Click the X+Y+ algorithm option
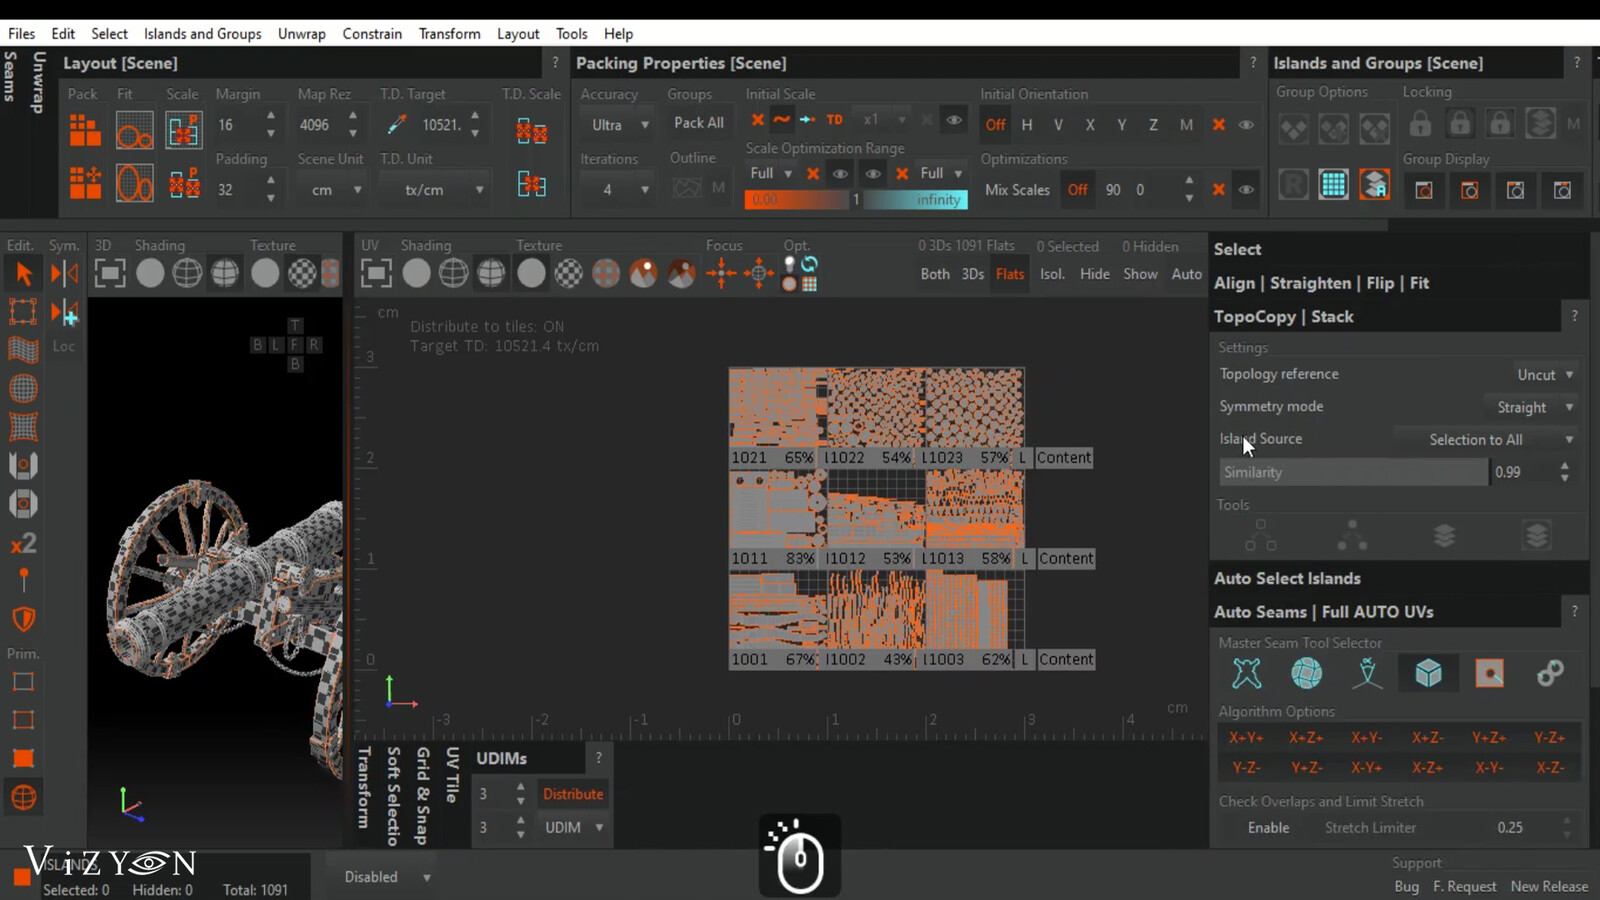The height and width of the screenshot is (900, 1600). point(1246,738)
